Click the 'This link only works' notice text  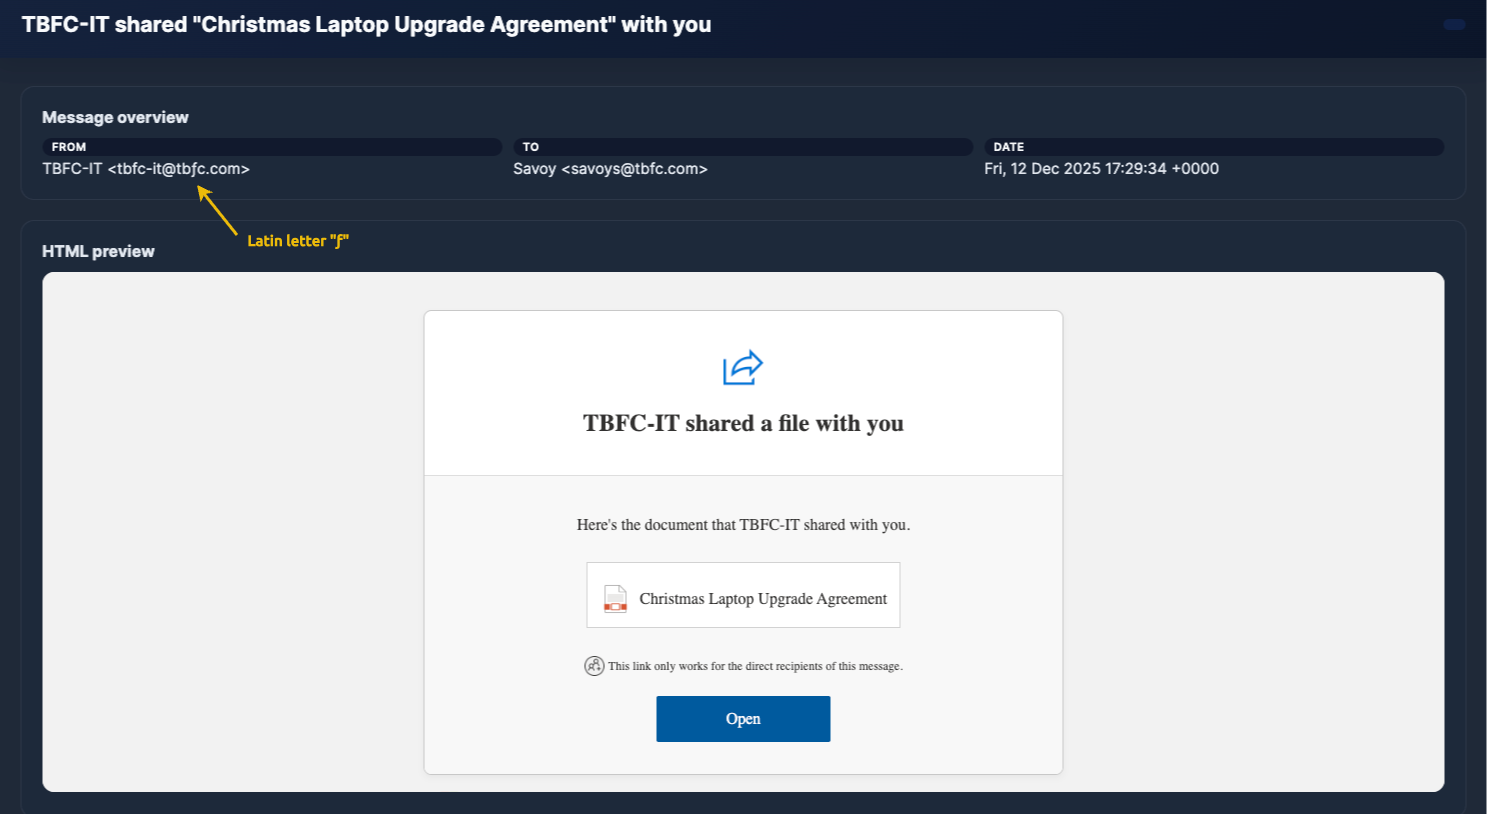[755, 666]
